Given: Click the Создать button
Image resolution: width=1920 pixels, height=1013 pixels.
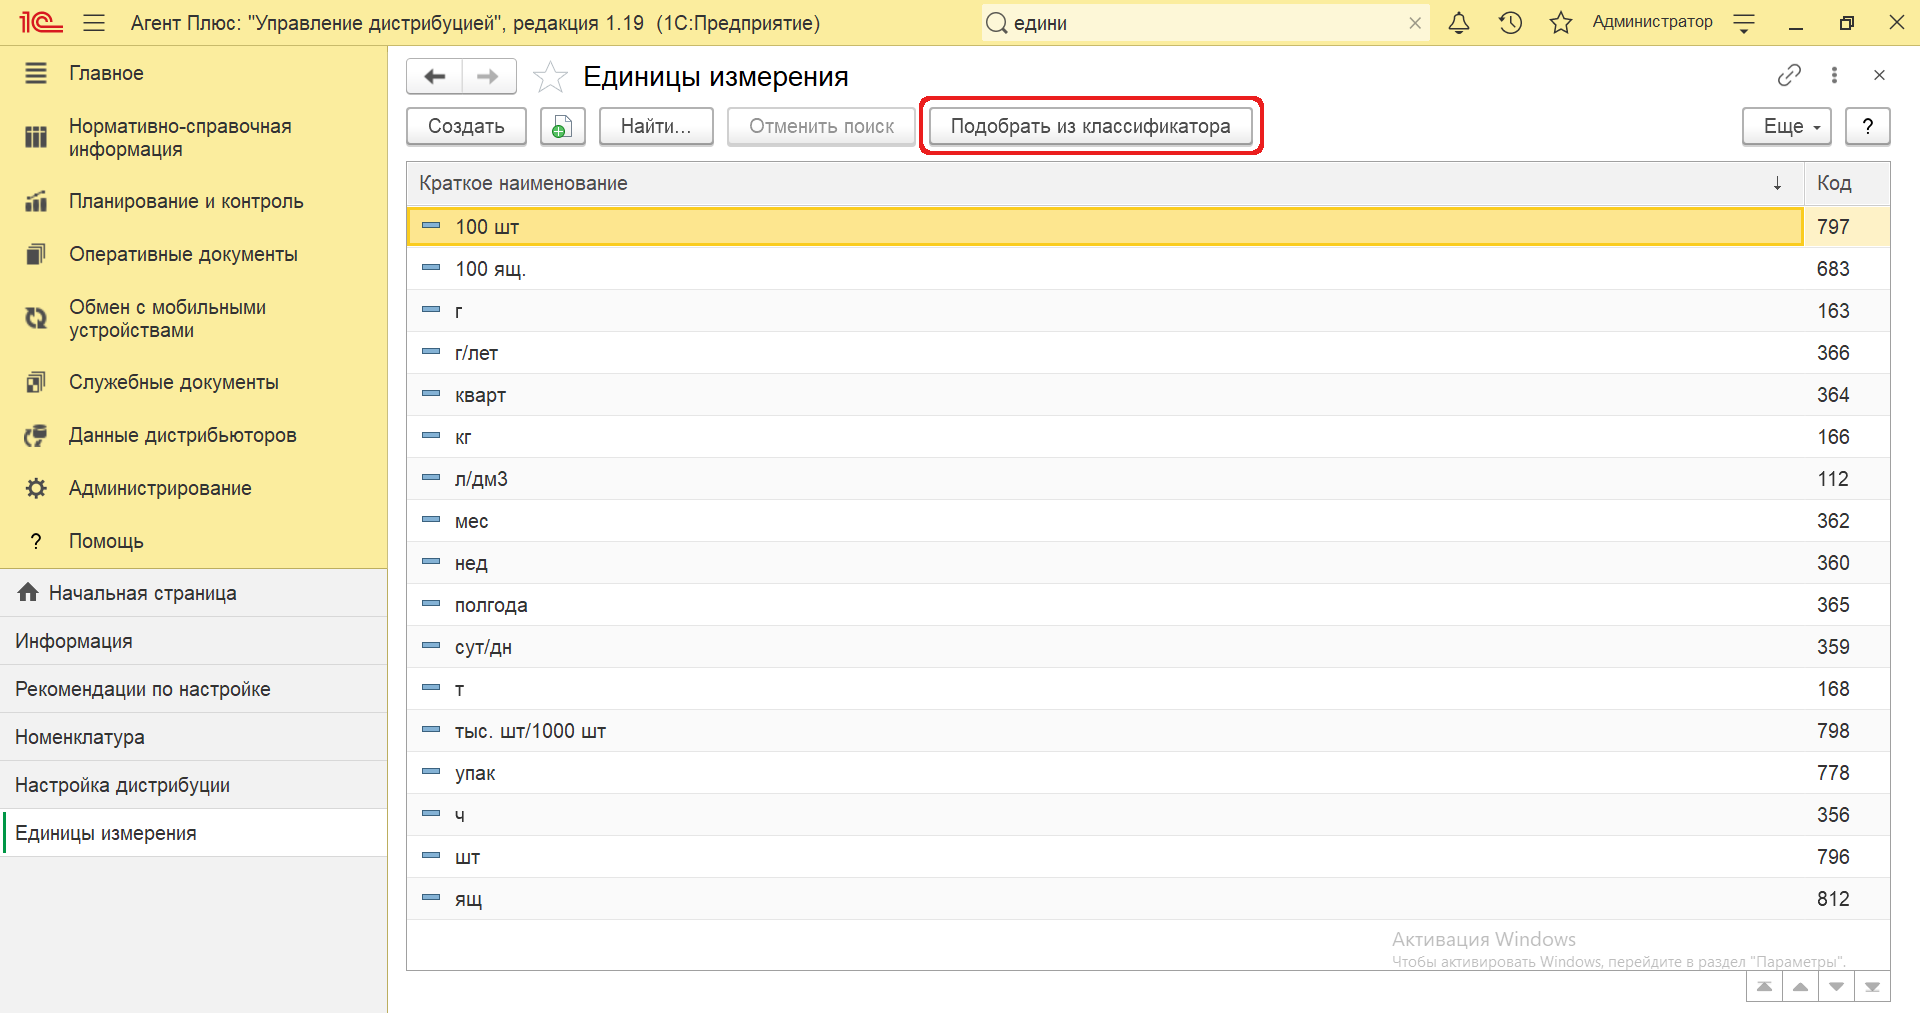Looking at the screenshot, I should click(x=466, y=126).
